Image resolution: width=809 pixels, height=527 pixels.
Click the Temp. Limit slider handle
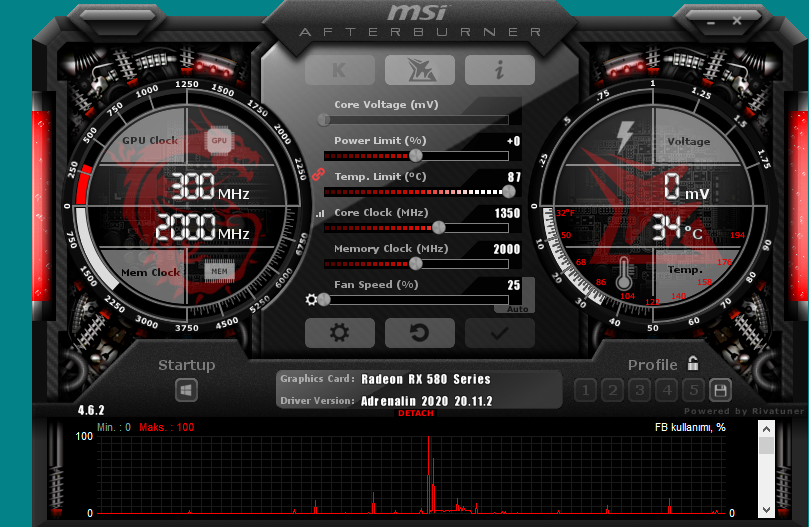[509, 191]
